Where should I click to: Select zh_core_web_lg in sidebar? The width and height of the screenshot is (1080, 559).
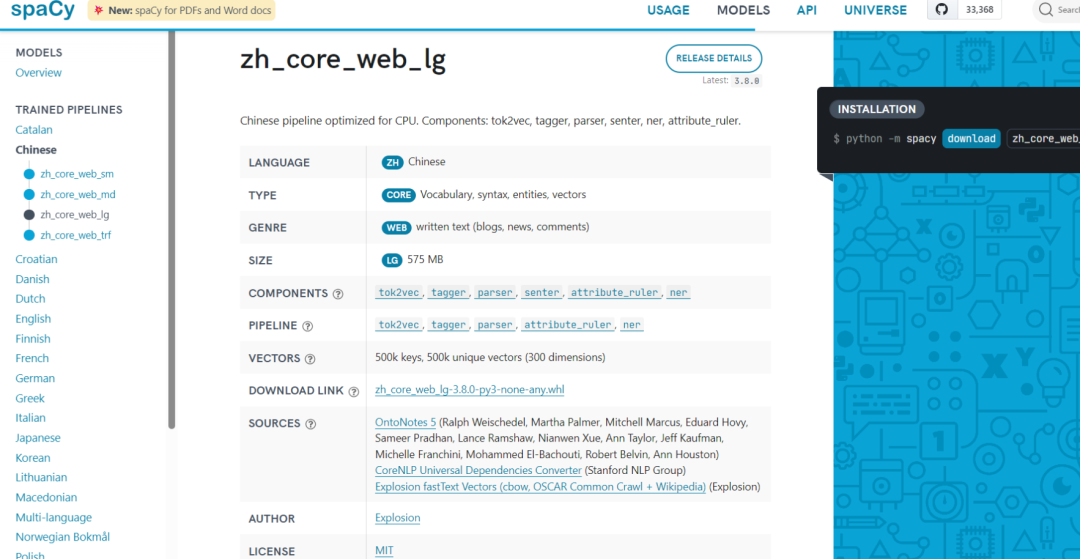[x=75, y=215]
